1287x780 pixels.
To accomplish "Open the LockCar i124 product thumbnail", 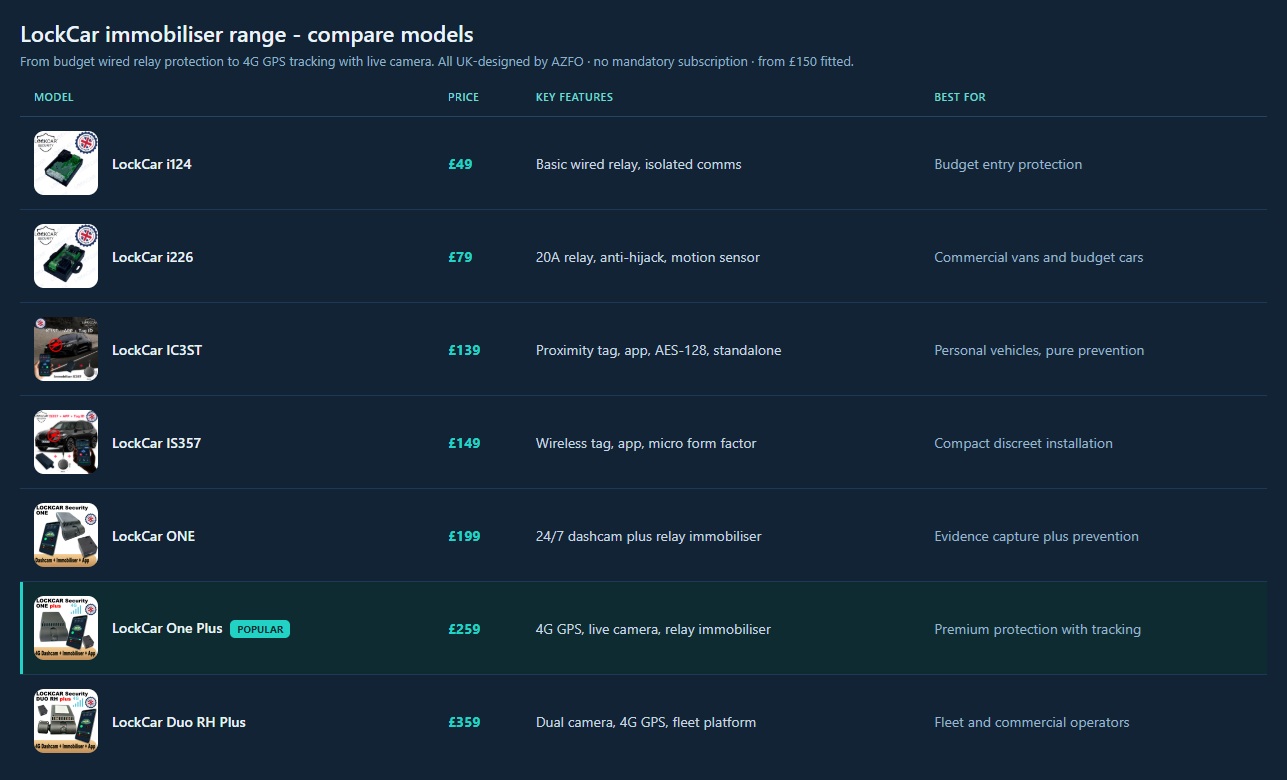I will (x=66, y=163).
